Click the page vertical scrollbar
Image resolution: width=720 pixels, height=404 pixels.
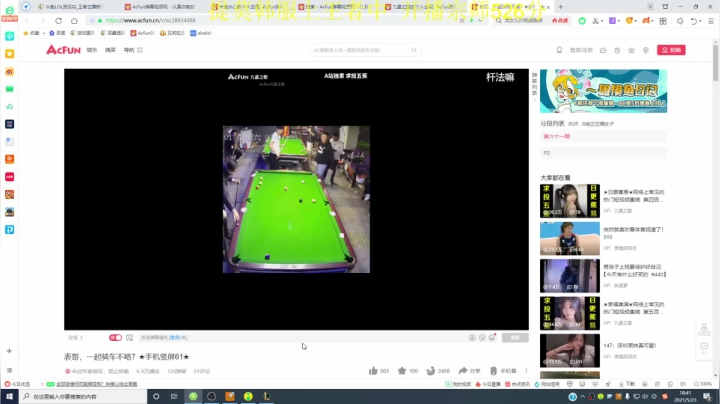[715, 62]
